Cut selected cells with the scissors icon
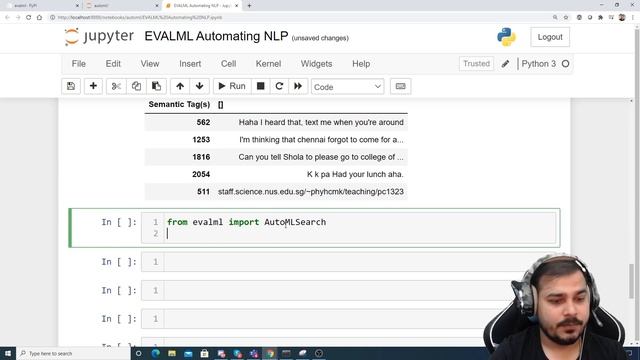 click(116, 86)
